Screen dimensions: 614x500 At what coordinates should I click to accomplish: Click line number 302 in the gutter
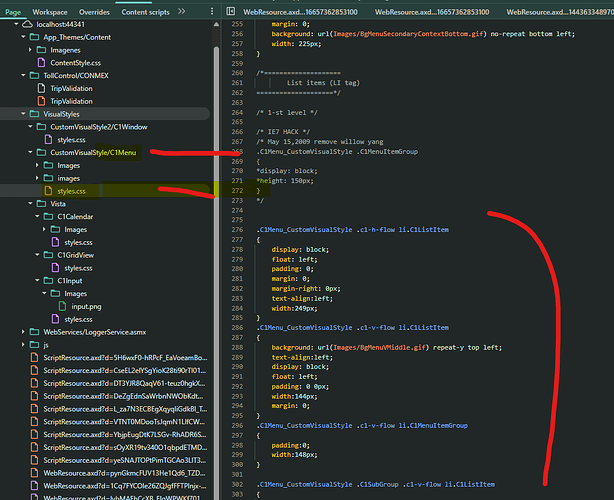(237, 484)
